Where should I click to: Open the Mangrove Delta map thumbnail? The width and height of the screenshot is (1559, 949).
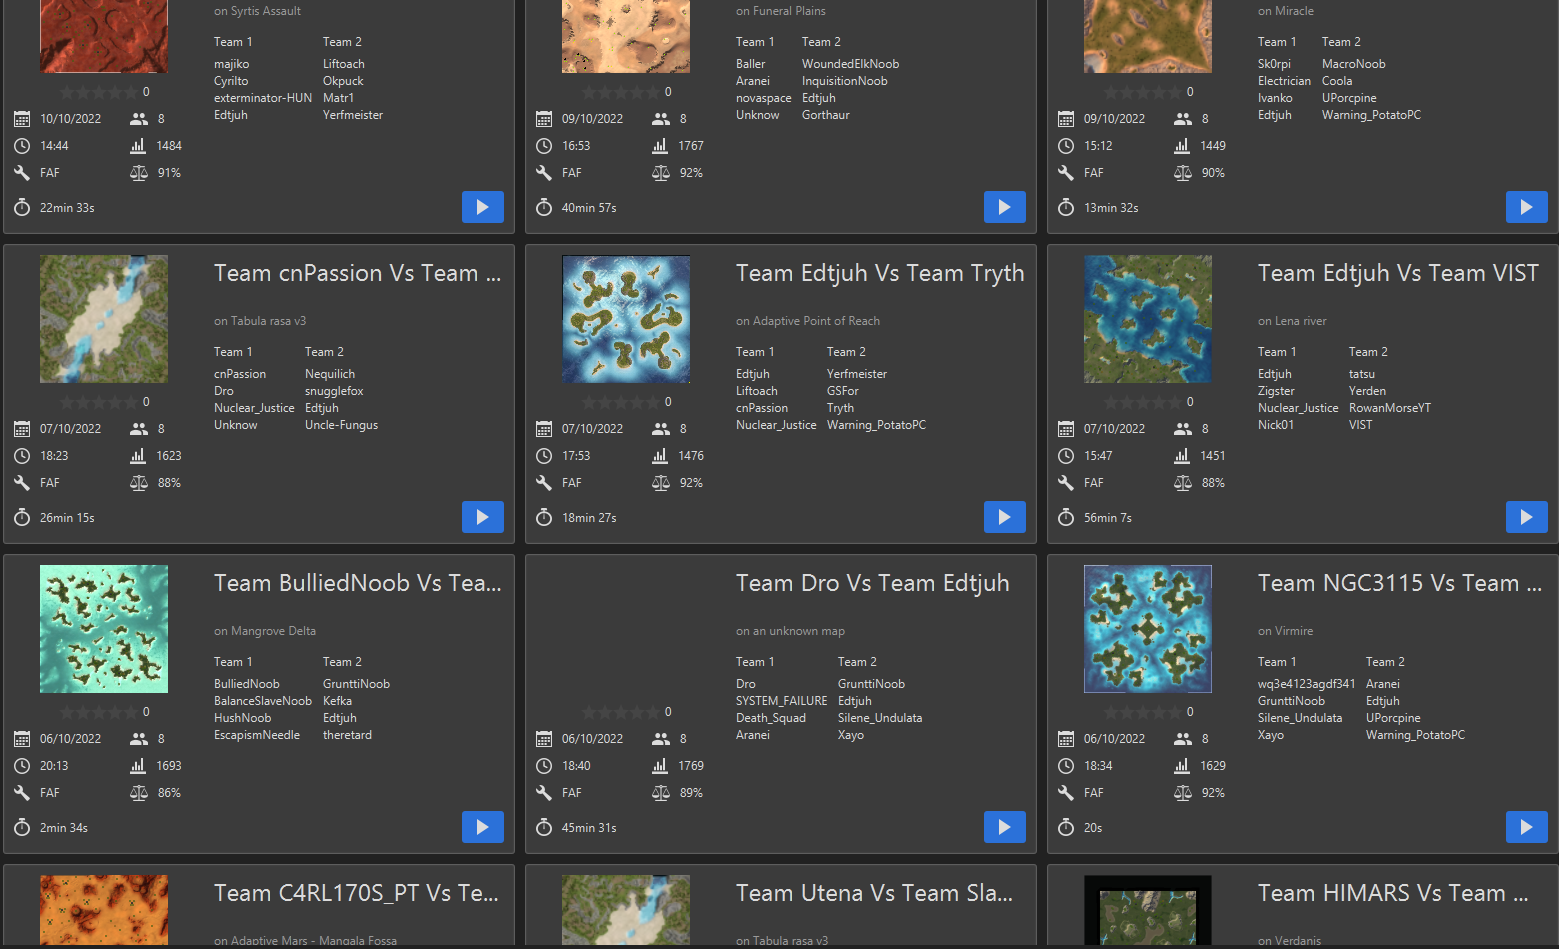[x=104, y=629]
